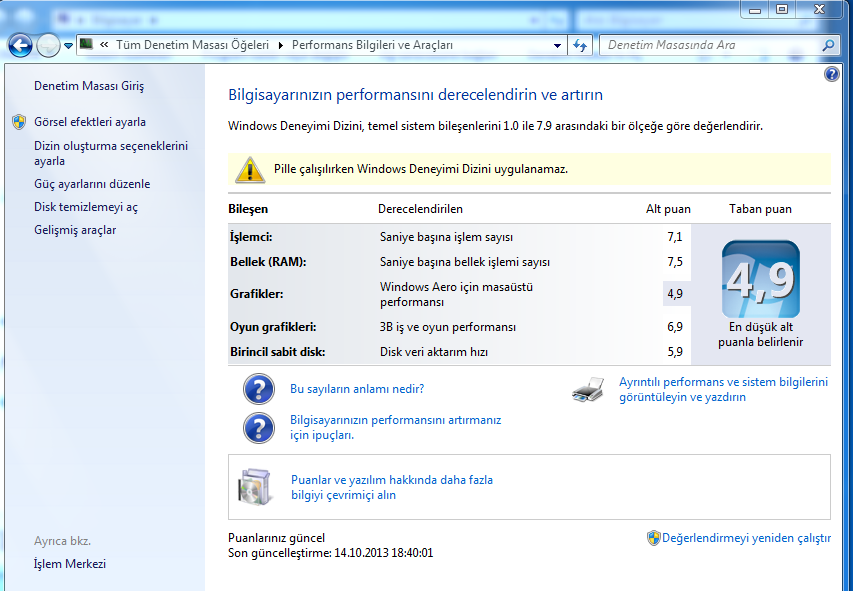Click the yellow warning triangle icon
Viewport: 853px width, 591px height.
(x=250, y=170)
